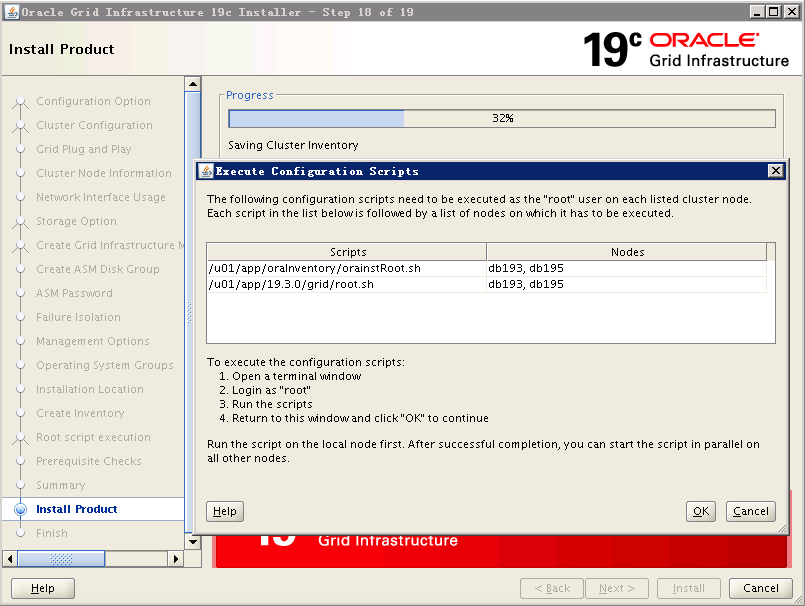
Task: Select Finish step
Action: pos(52,533)
